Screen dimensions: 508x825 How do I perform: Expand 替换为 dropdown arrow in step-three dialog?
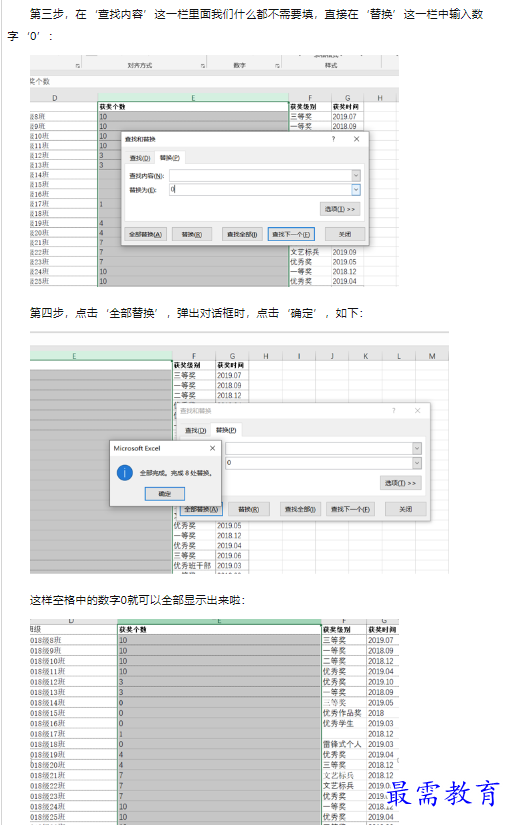356,189
